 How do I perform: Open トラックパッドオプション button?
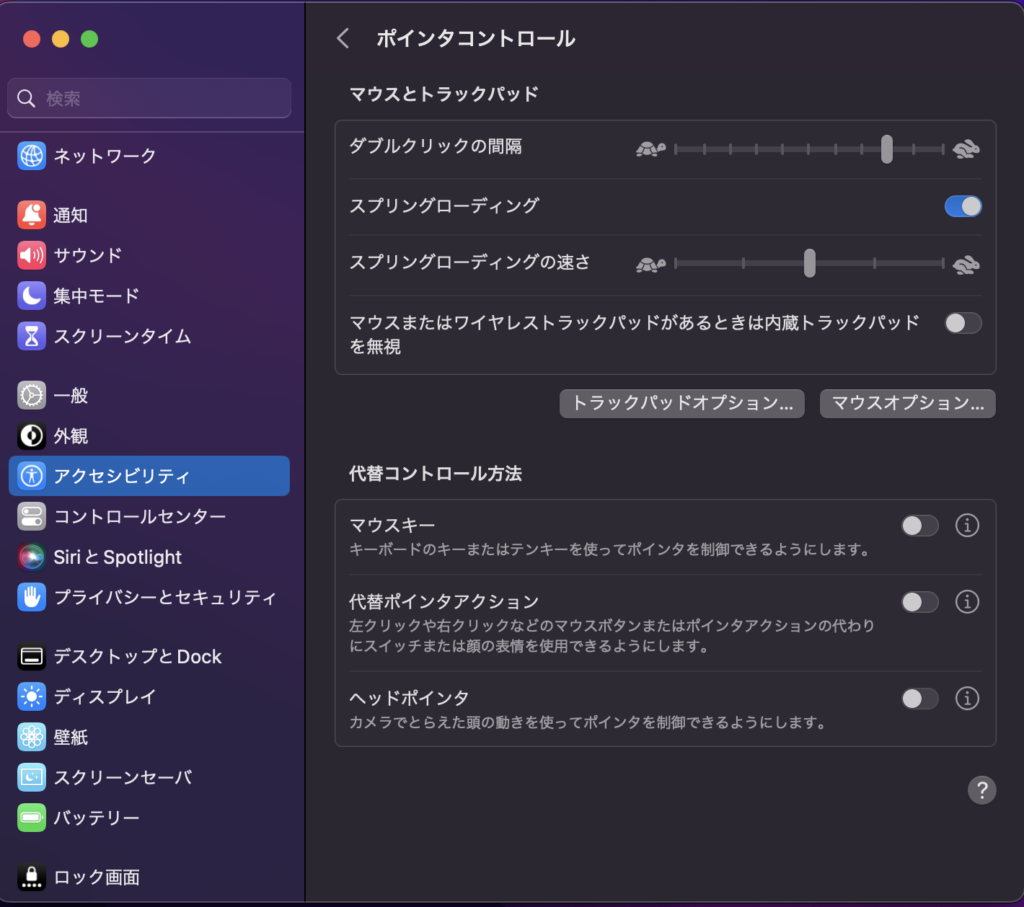tap(682, 403)
